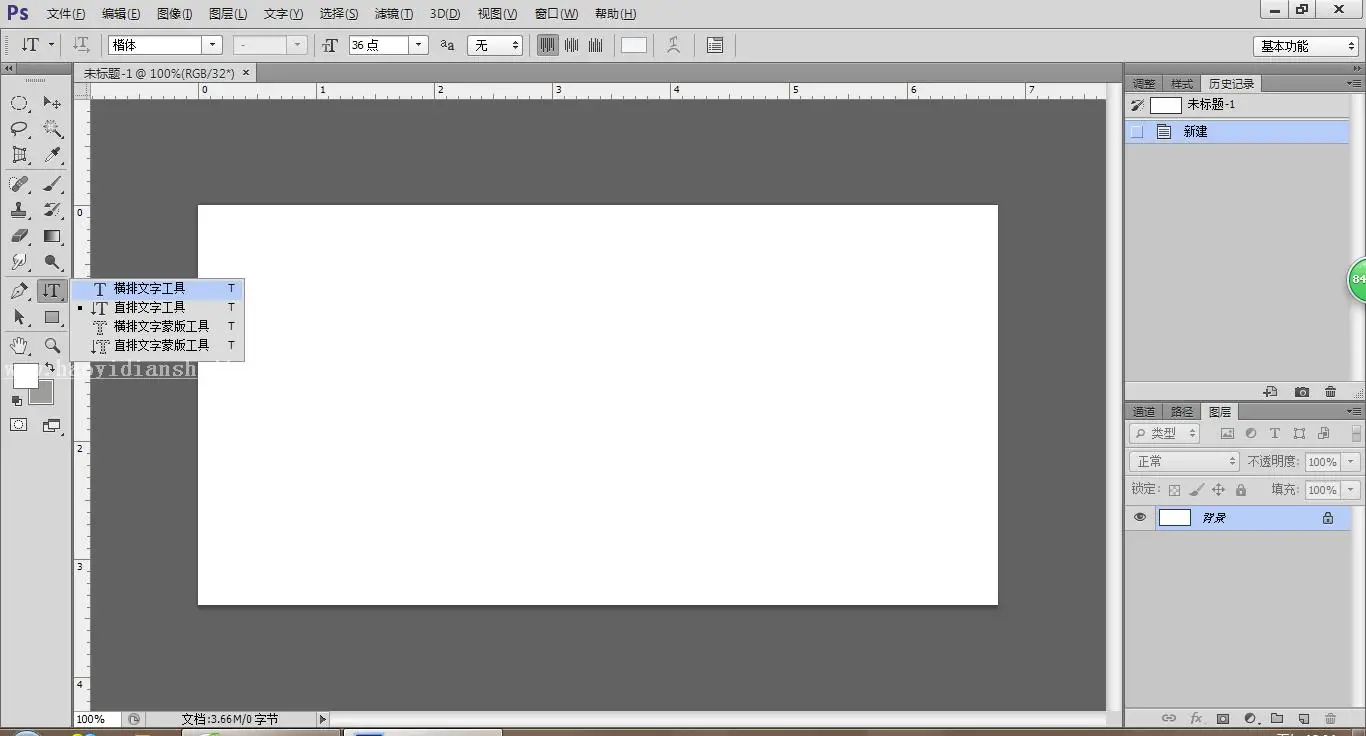Toggle lock all padlock icon
This screenshot has width=1366, height=736.
coord(1241,490)
